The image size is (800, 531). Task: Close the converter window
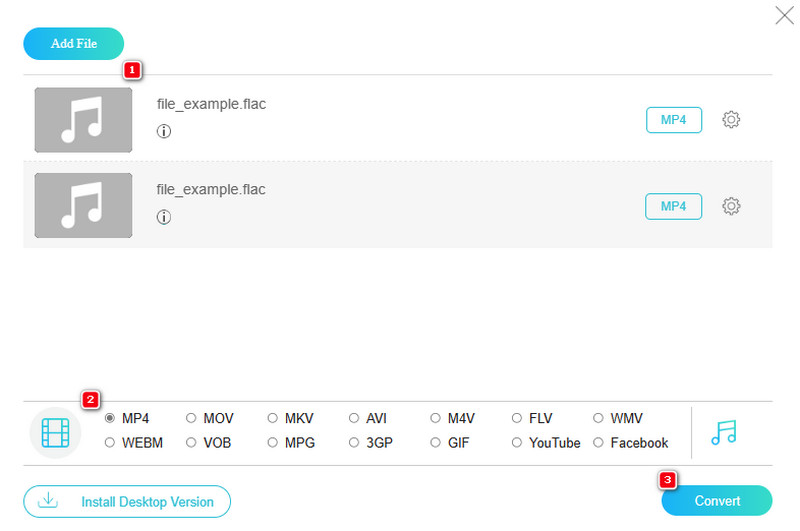(x=785, y=15)
